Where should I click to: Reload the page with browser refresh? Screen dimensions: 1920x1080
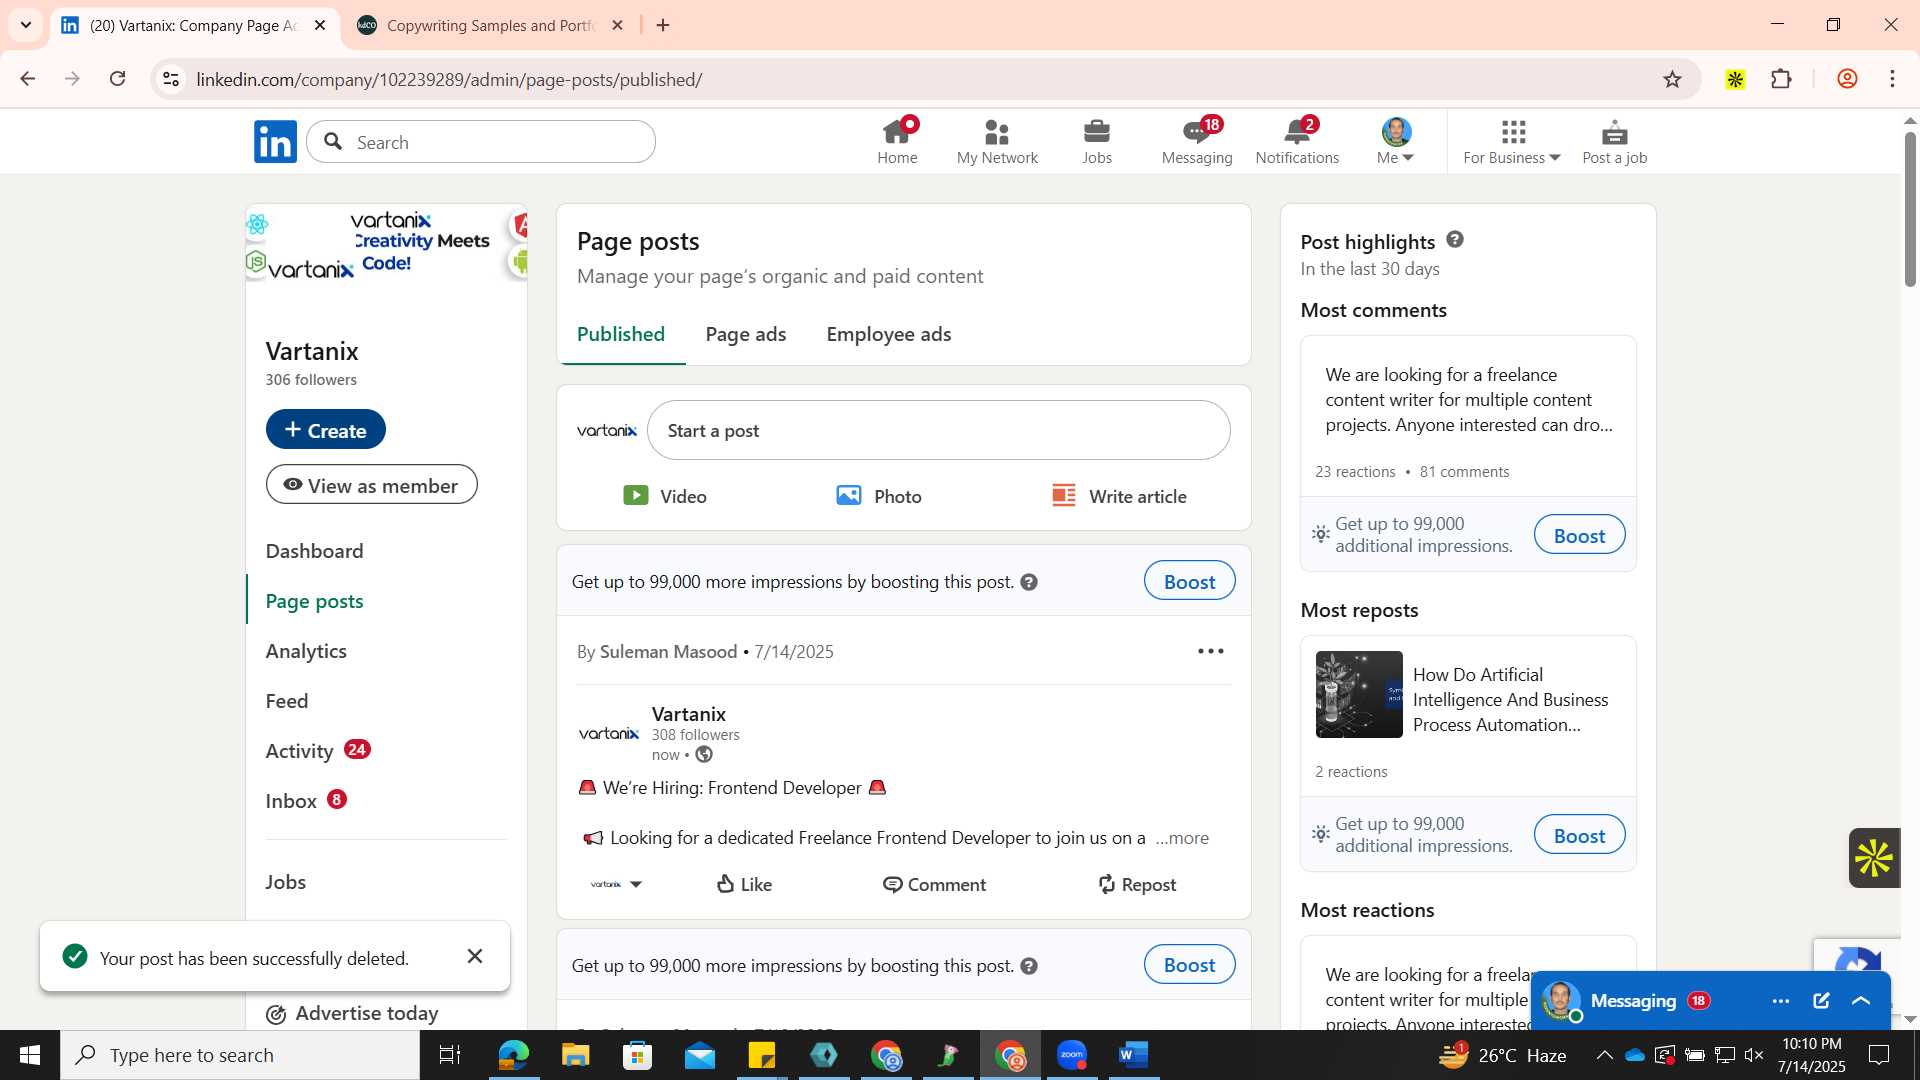[118, 79]
